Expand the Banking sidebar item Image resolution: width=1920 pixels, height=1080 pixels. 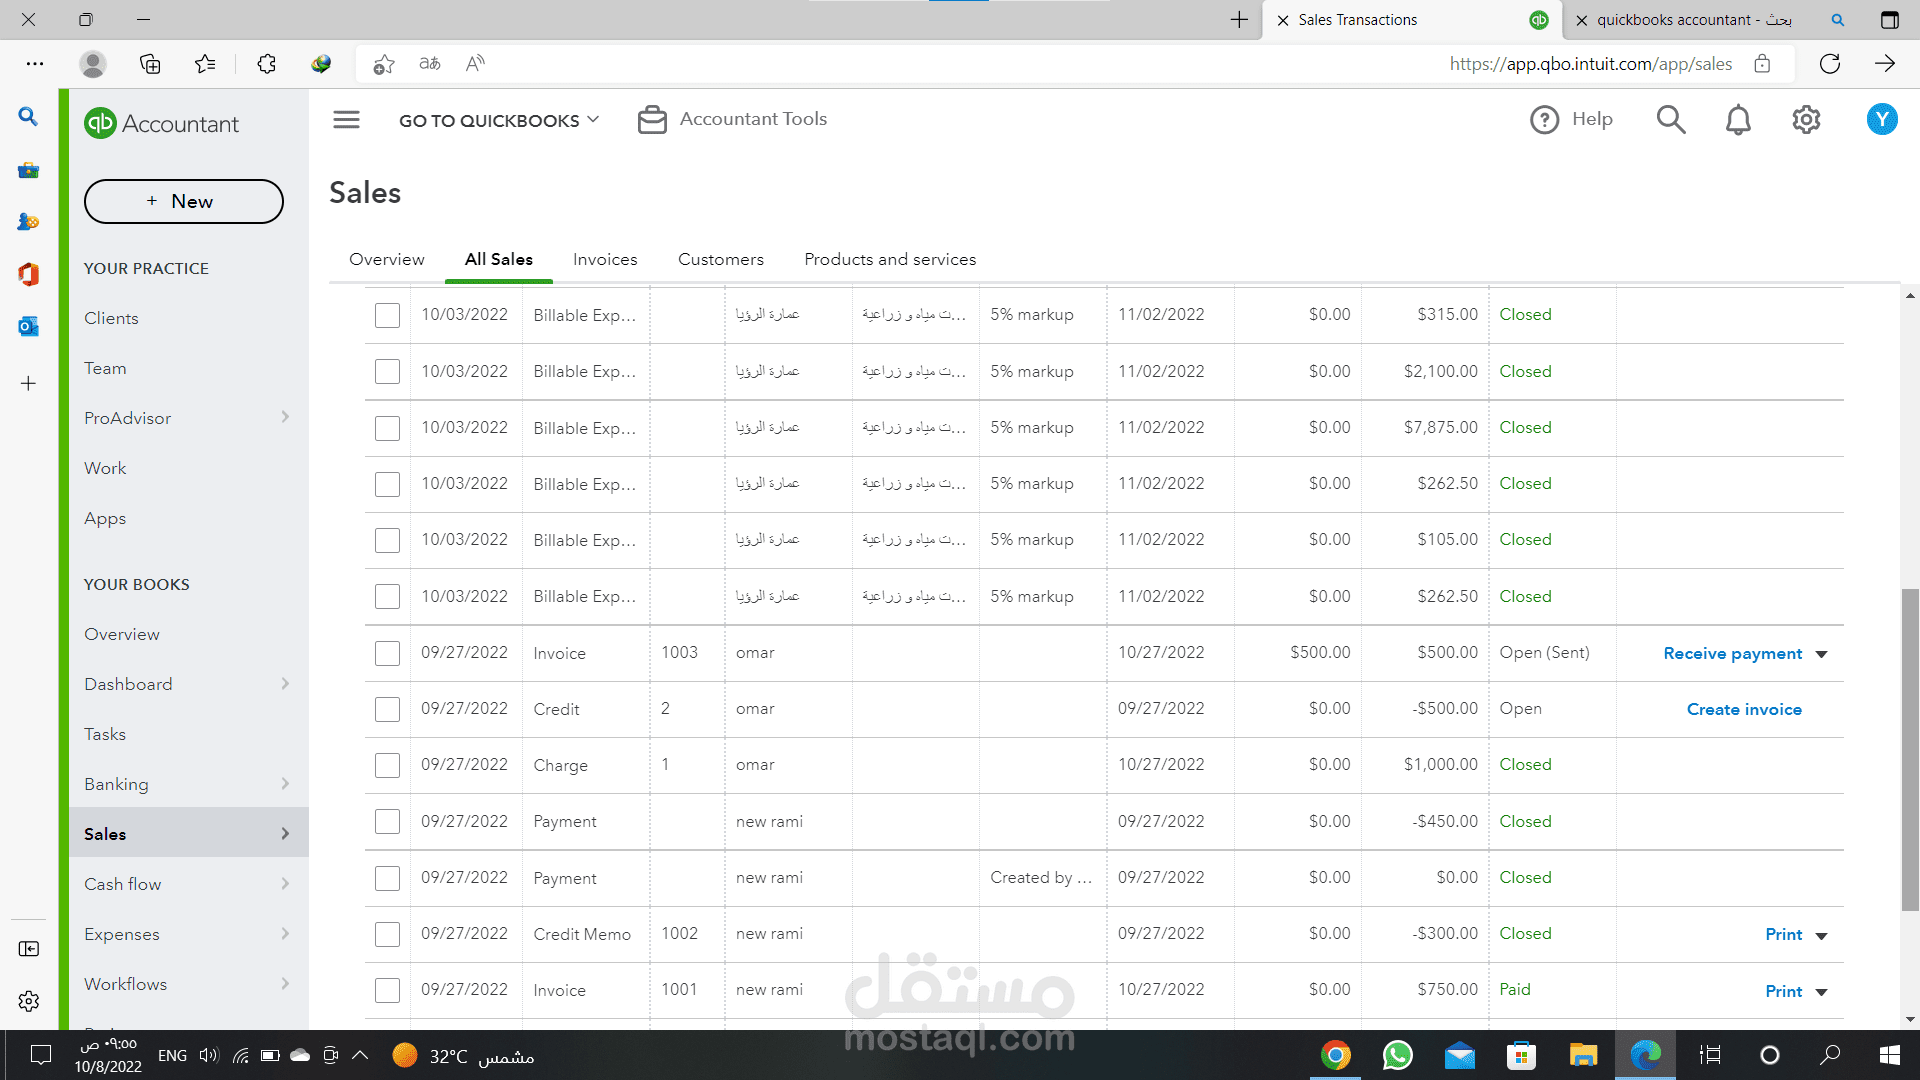[x=285, y=784]
